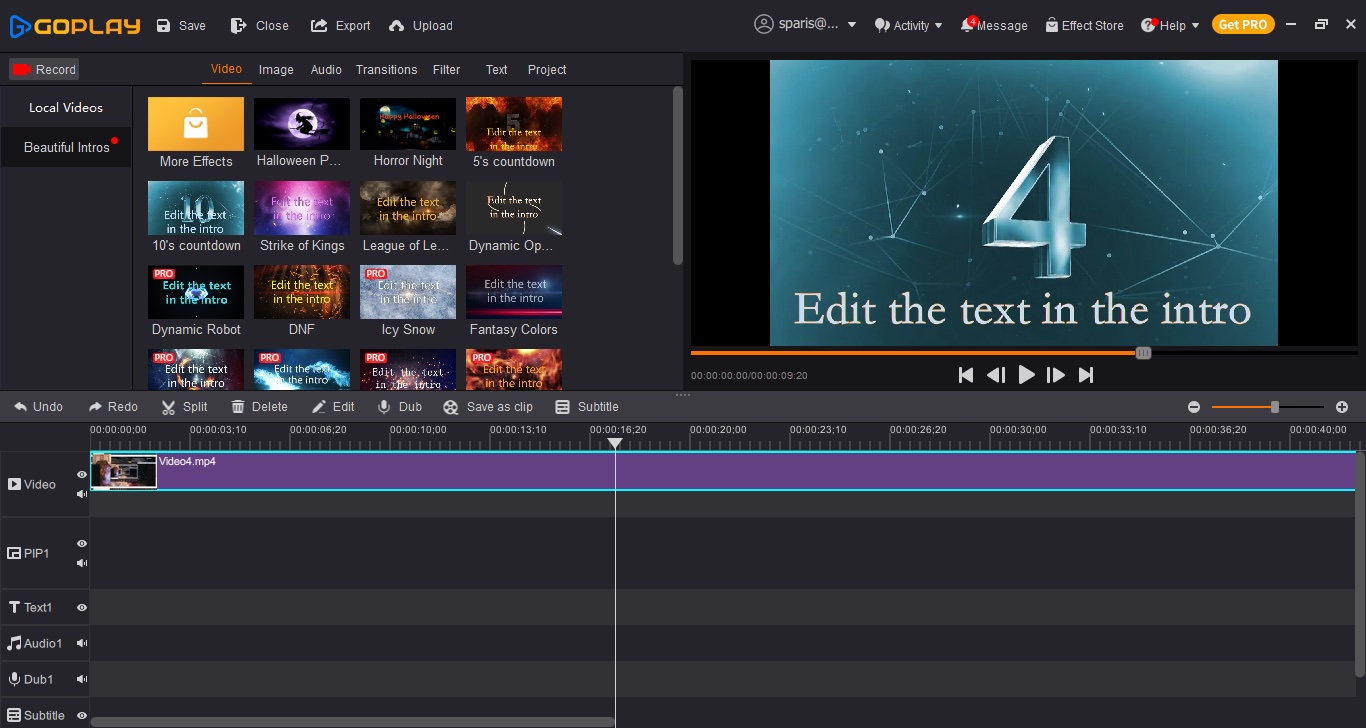The width and height of the screenshot is (1366, 728).
Task: Click the Split scissors tool
Action: click(169, 407)
